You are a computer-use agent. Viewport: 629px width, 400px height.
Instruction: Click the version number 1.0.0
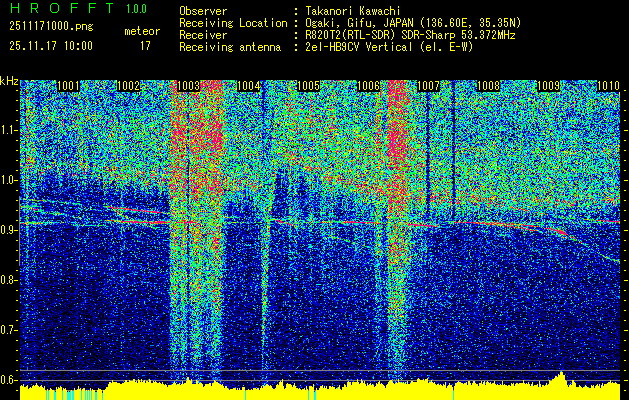click(136, 9)
